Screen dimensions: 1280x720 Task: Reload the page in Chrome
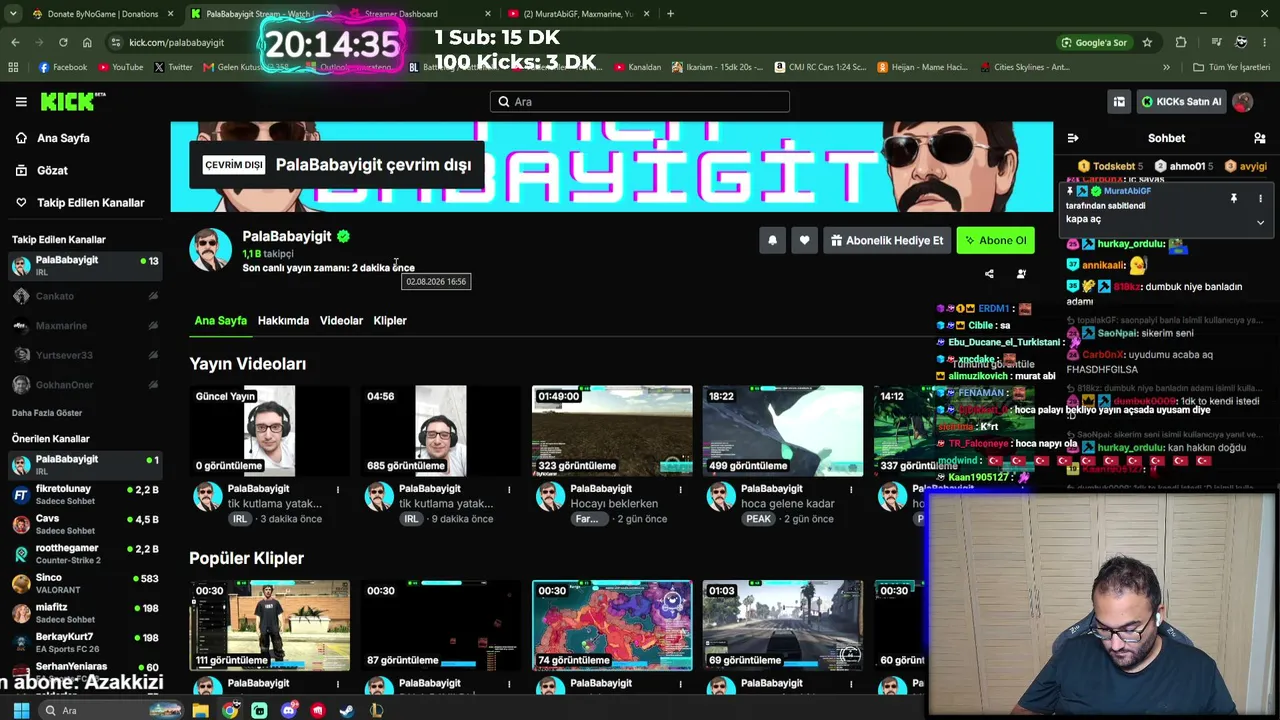point(63,42)
